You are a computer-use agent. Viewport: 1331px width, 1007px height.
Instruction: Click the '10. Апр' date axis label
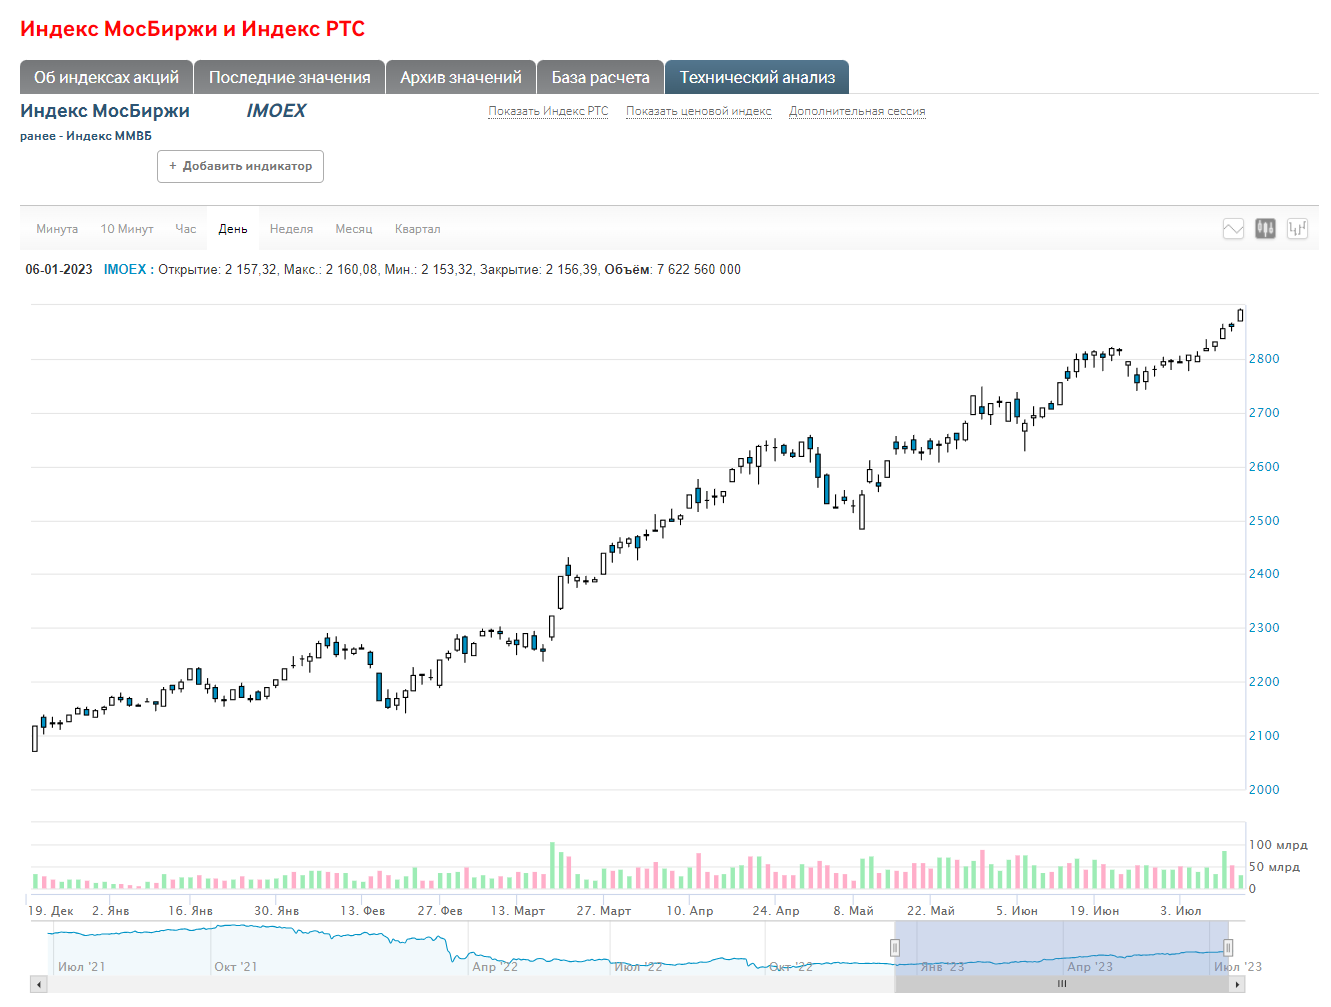[690, 911]
